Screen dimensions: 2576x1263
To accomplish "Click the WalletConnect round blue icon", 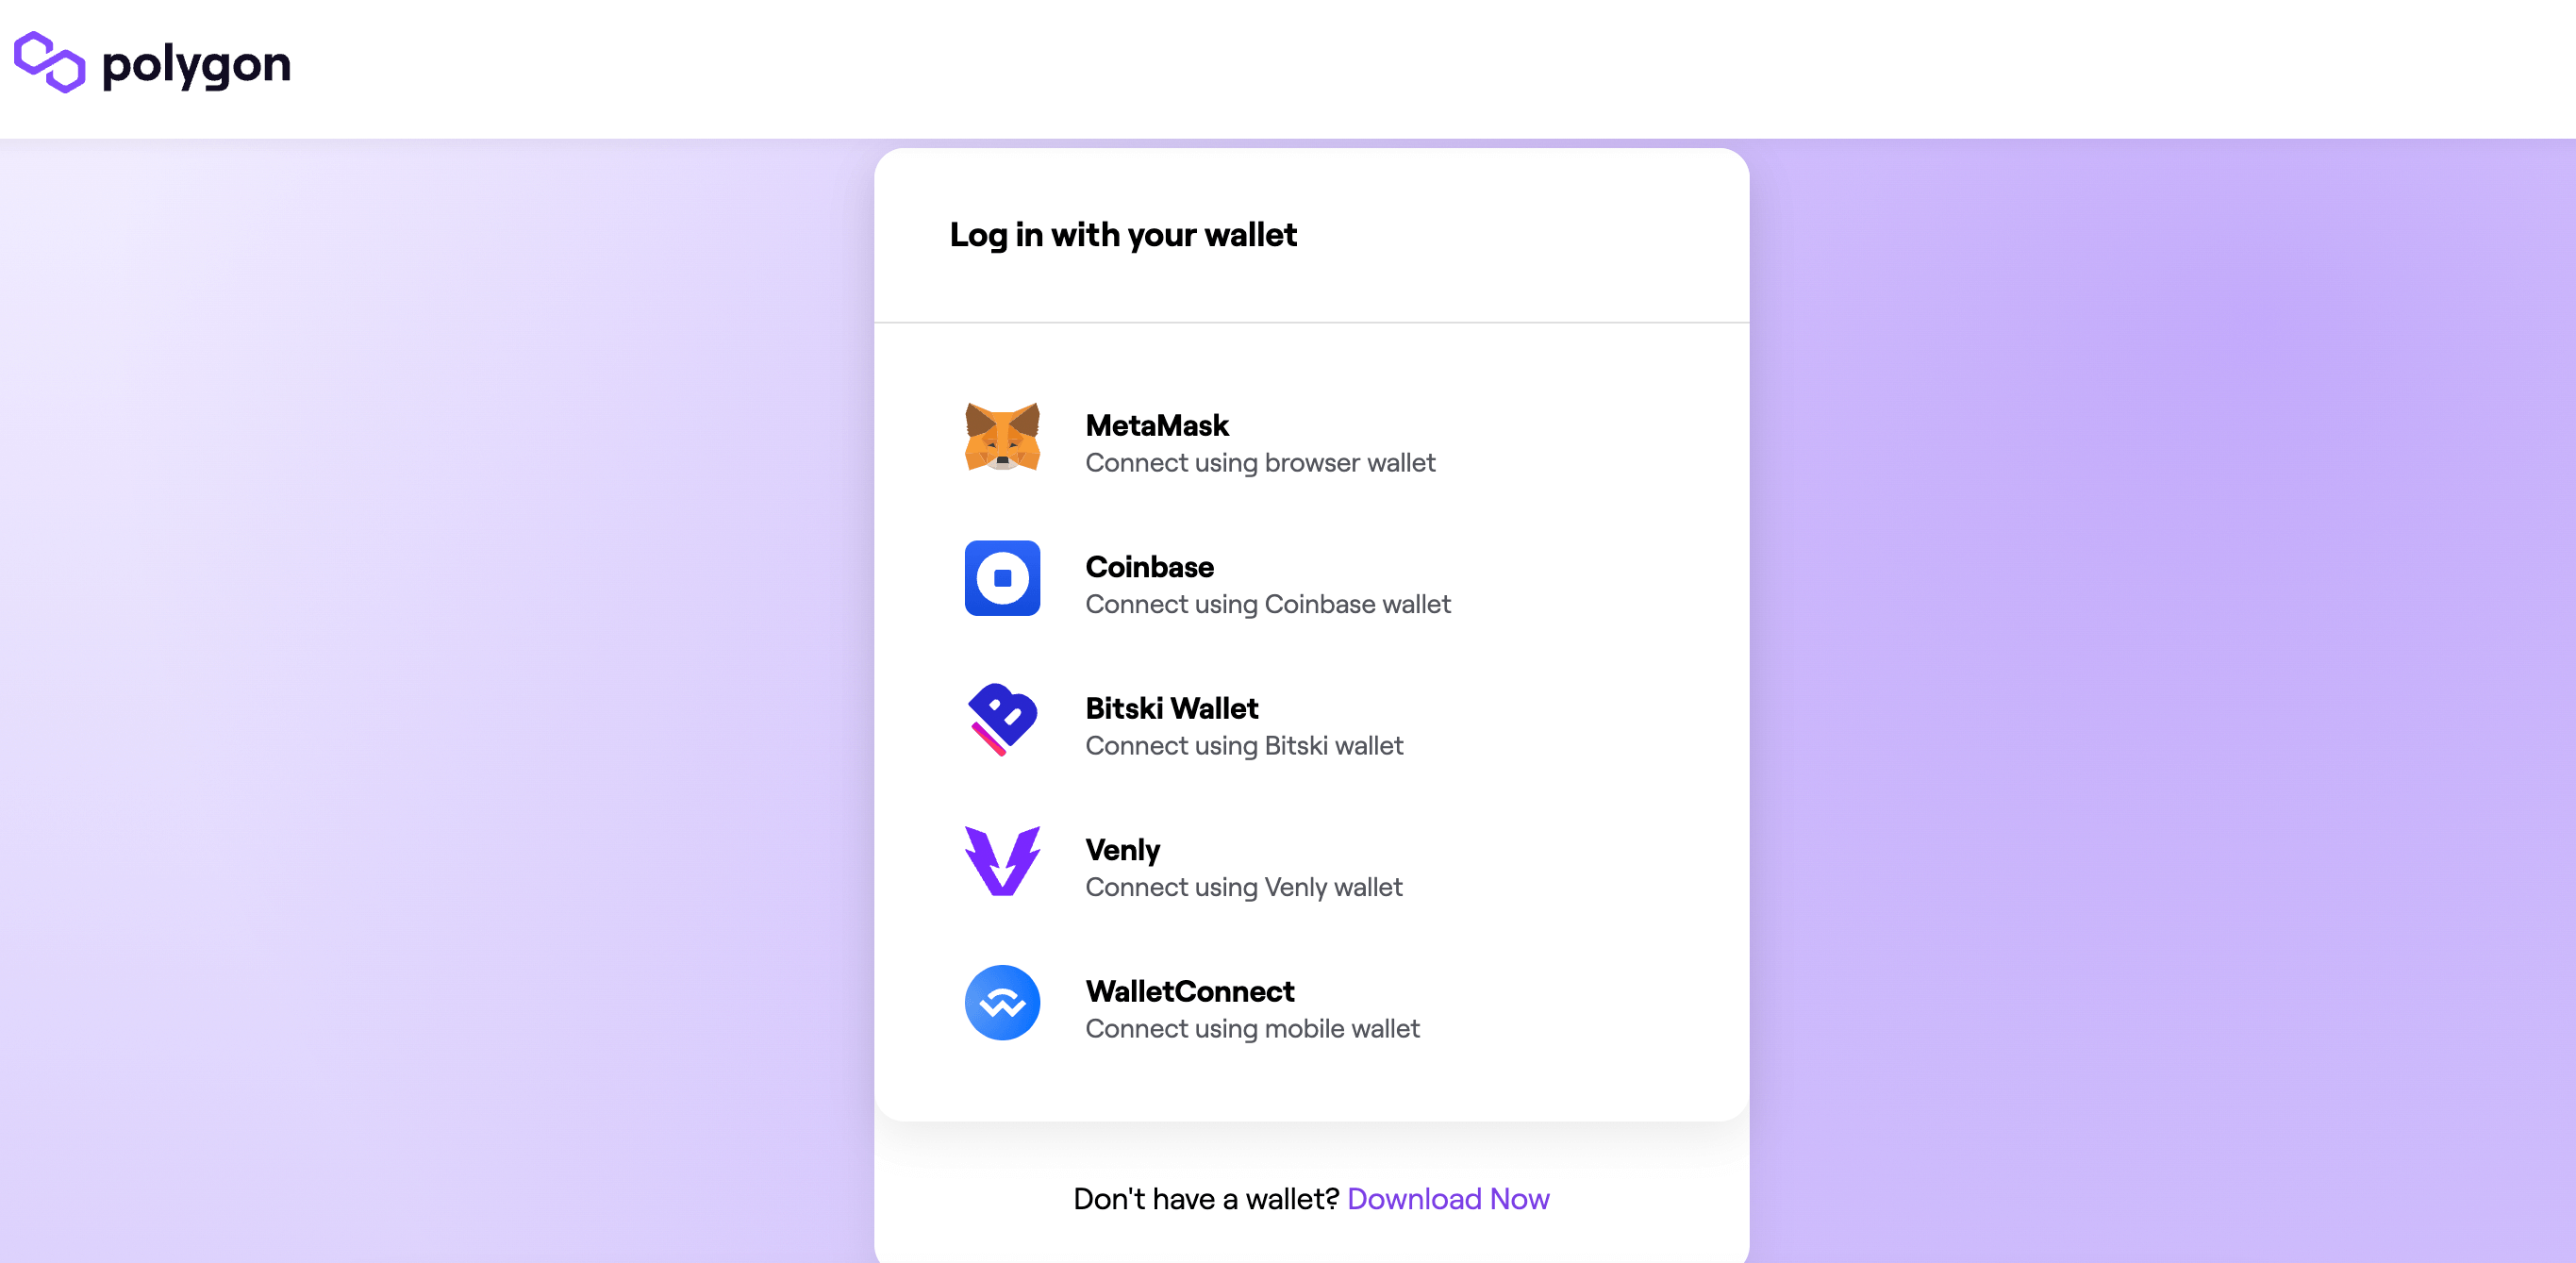I will click(1002, 1002).
